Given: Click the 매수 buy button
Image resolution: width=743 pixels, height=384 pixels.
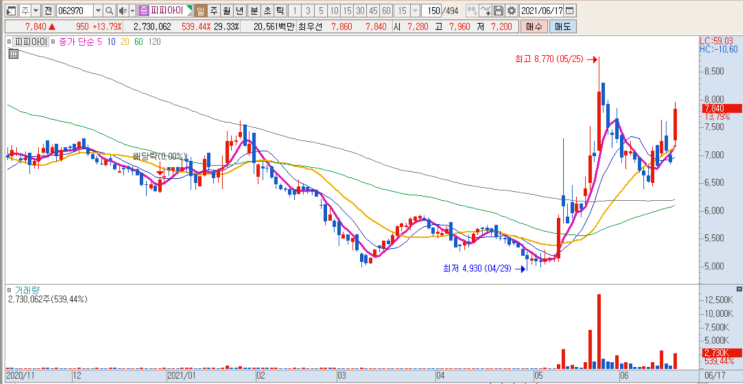Looking at the screenshot, I should click(x=534, y=27).
